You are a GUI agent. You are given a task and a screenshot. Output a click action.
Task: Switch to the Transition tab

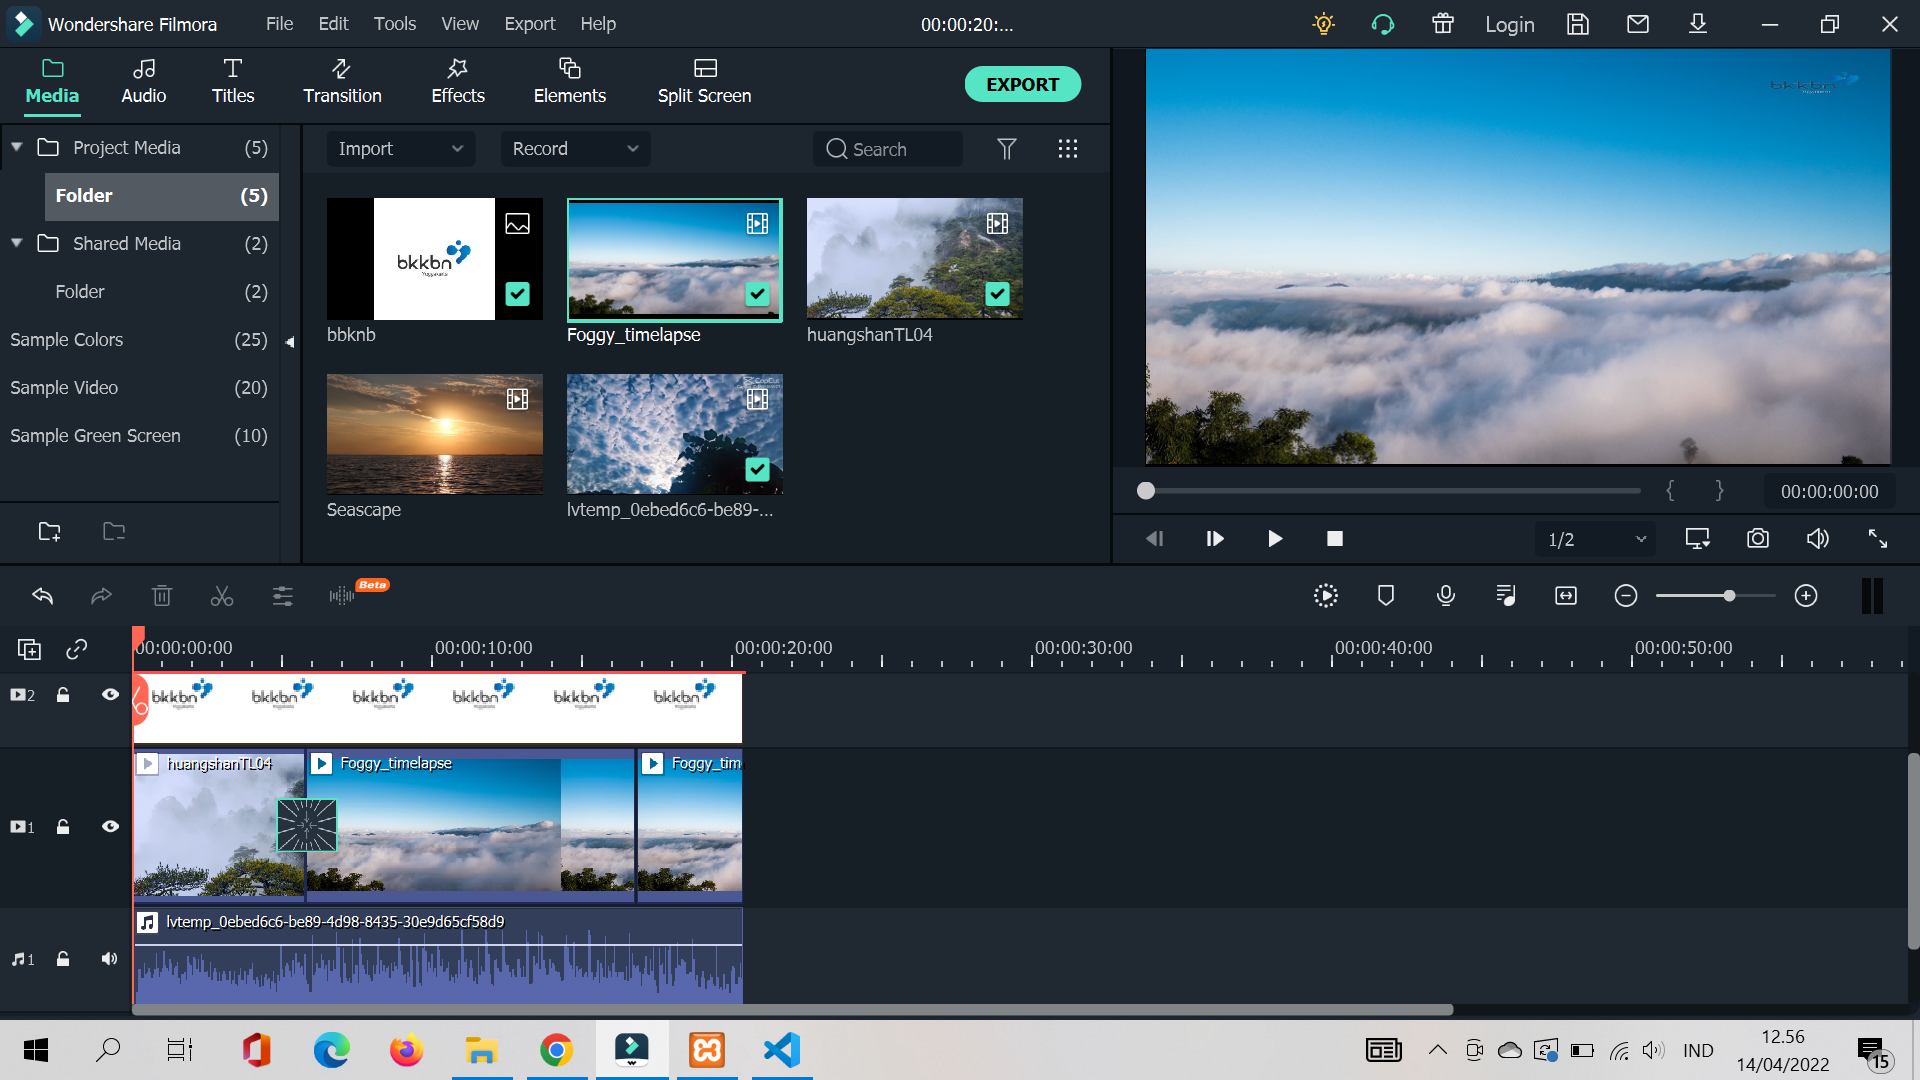coord(342,82)
